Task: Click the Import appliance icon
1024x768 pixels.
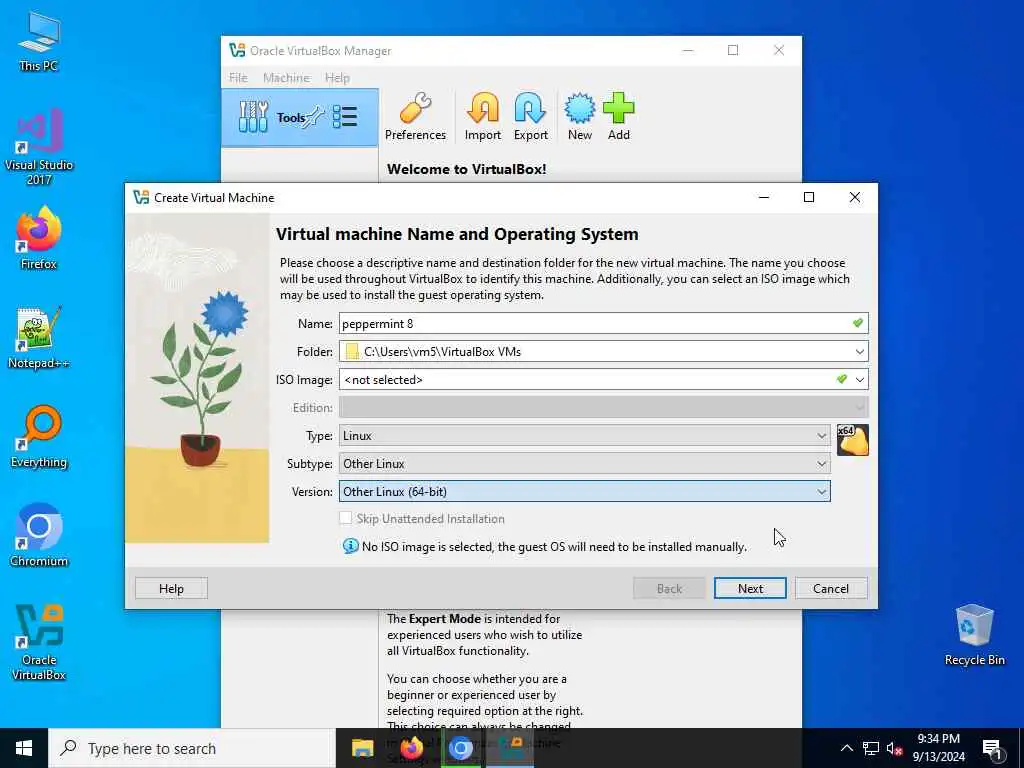Action: (483, 118)
